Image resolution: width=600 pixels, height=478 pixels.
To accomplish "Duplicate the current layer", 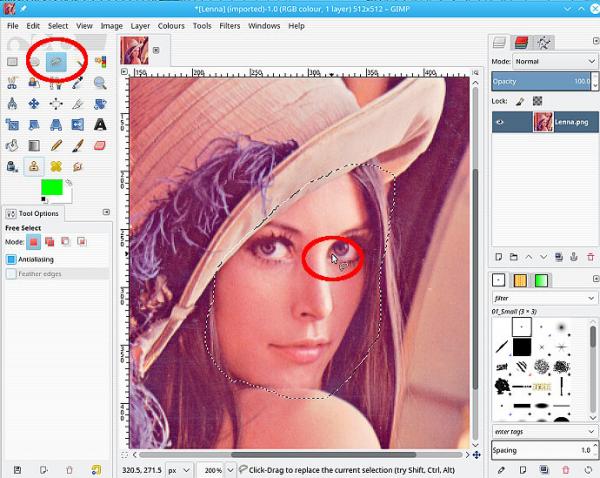I will (x=559, y=257).
